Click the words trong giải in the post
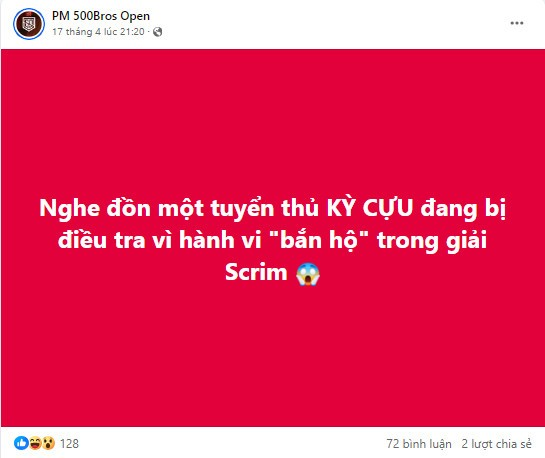The image size is (545, 458). (432, 240)
